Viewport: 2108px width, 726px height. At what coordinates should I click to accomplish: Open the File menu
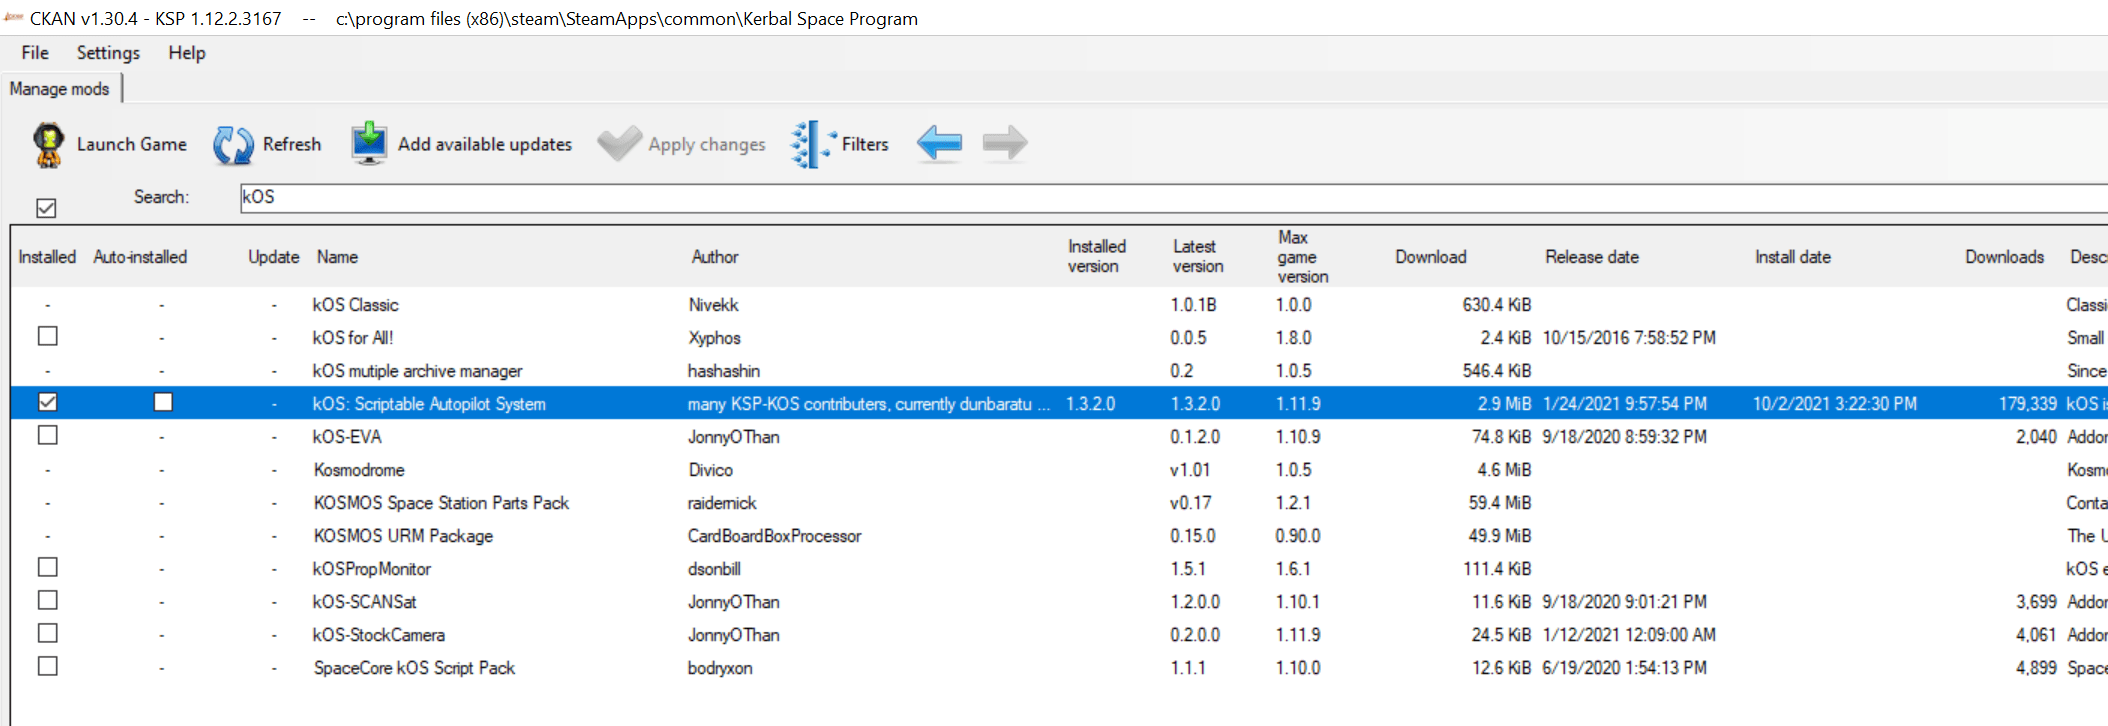click(35, 53)
